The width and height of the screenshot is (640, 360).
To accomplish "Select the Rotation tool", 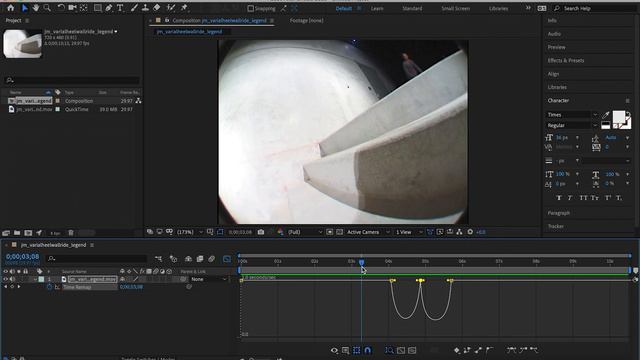I will tap(61, 8).
